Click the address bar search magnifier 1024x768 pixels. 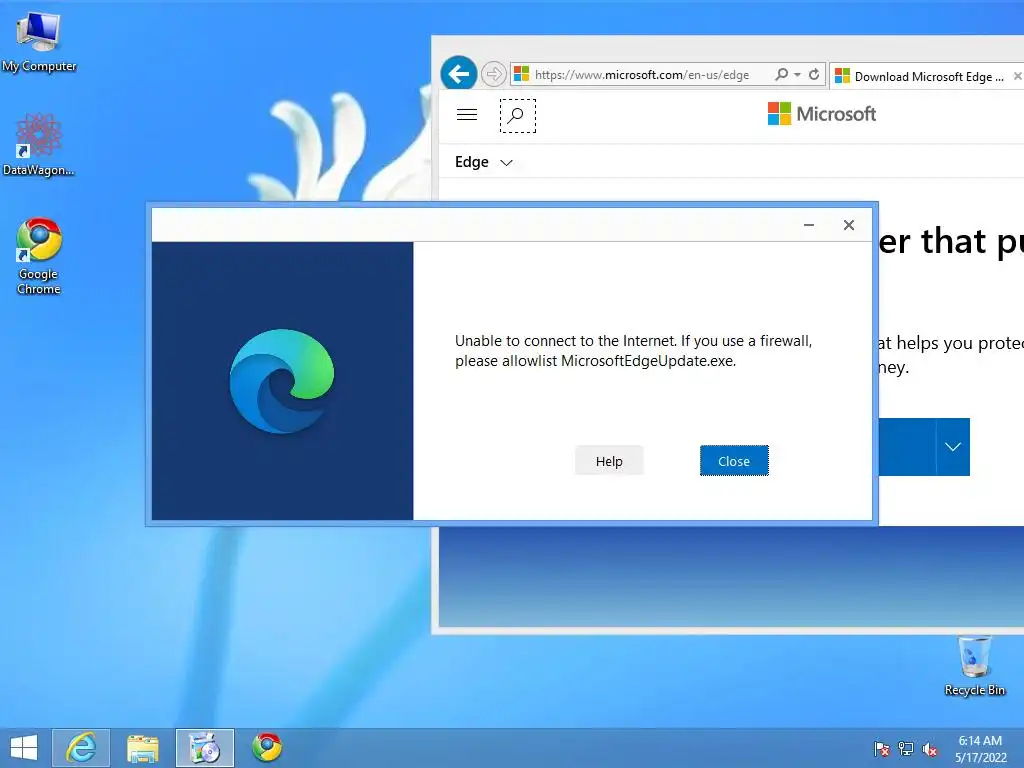click(x=781, y=74)
